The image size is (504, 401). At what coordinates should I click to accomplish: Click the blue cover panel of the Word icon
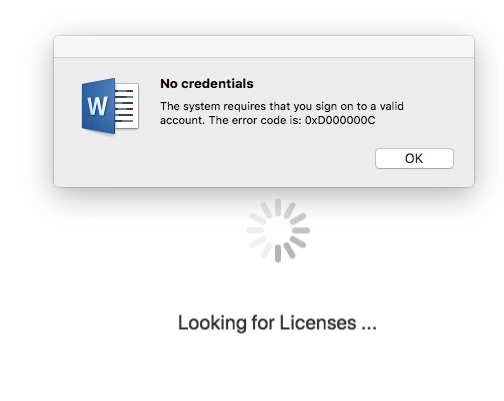coord(98,106)
